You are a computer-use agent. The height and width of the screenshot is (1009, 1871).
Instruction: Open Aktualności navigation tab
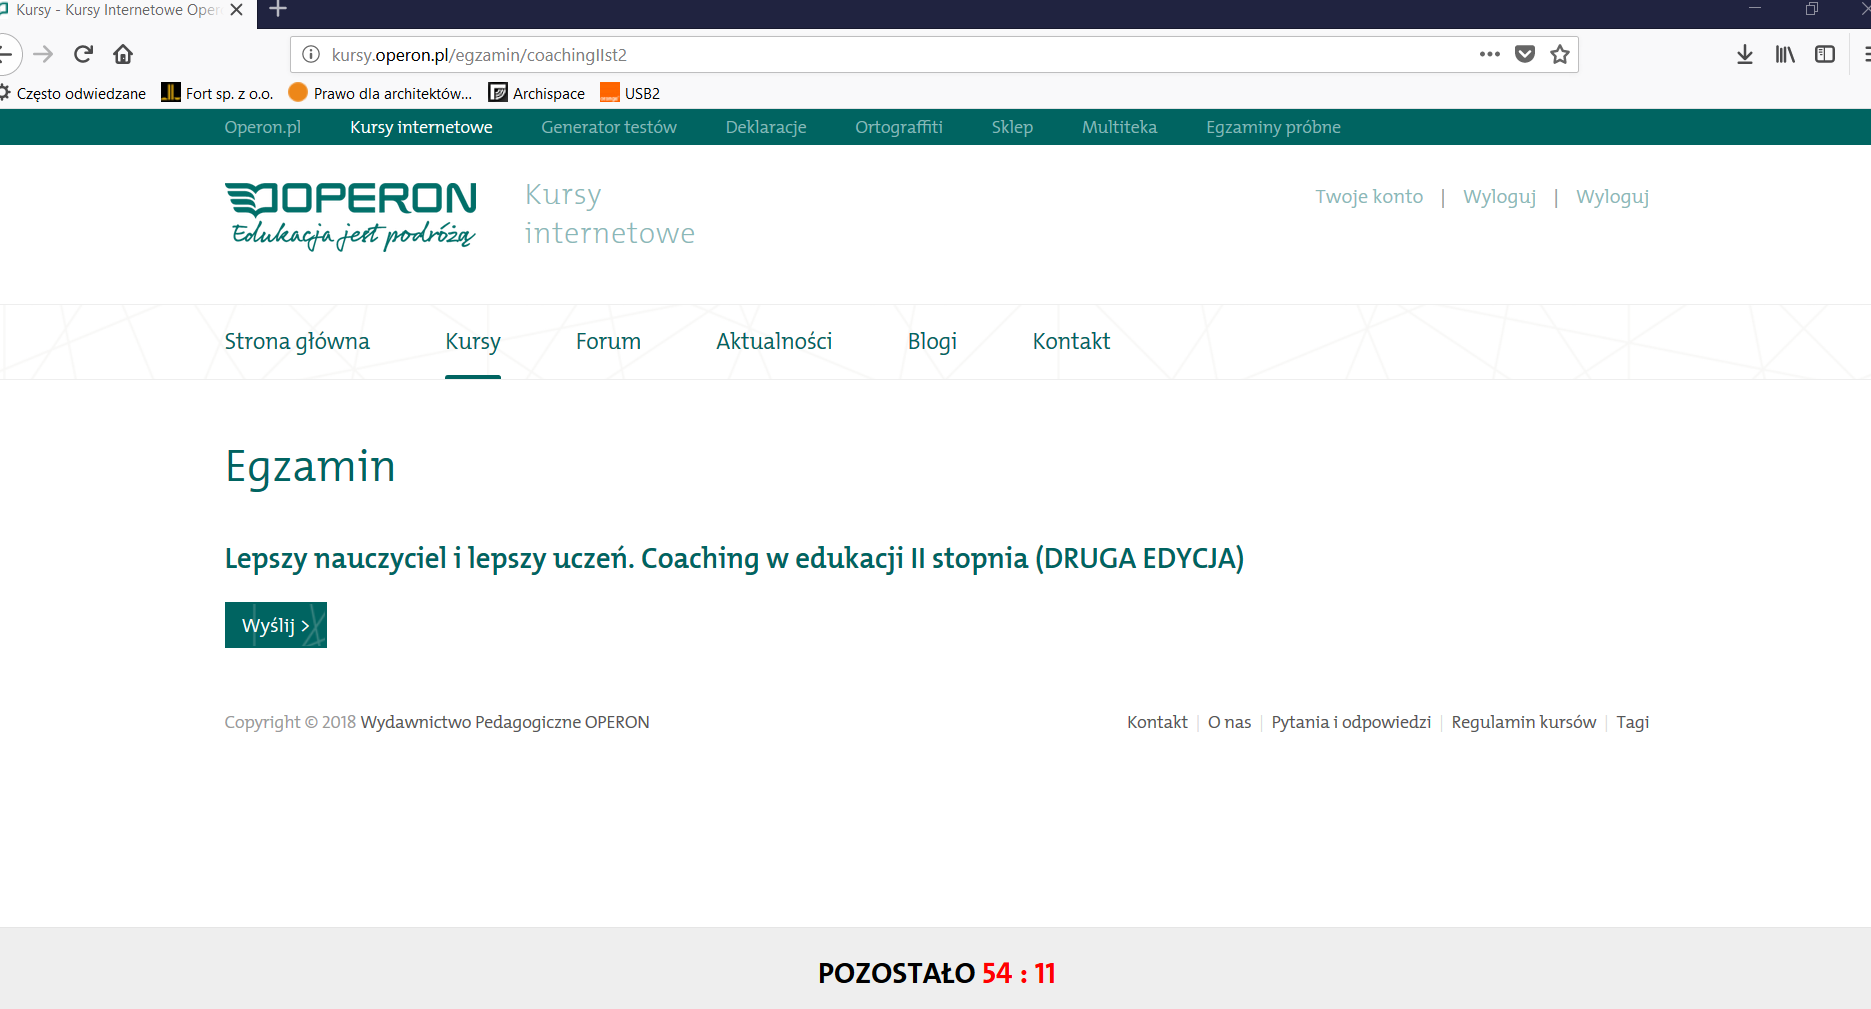[x=774, y=342]
